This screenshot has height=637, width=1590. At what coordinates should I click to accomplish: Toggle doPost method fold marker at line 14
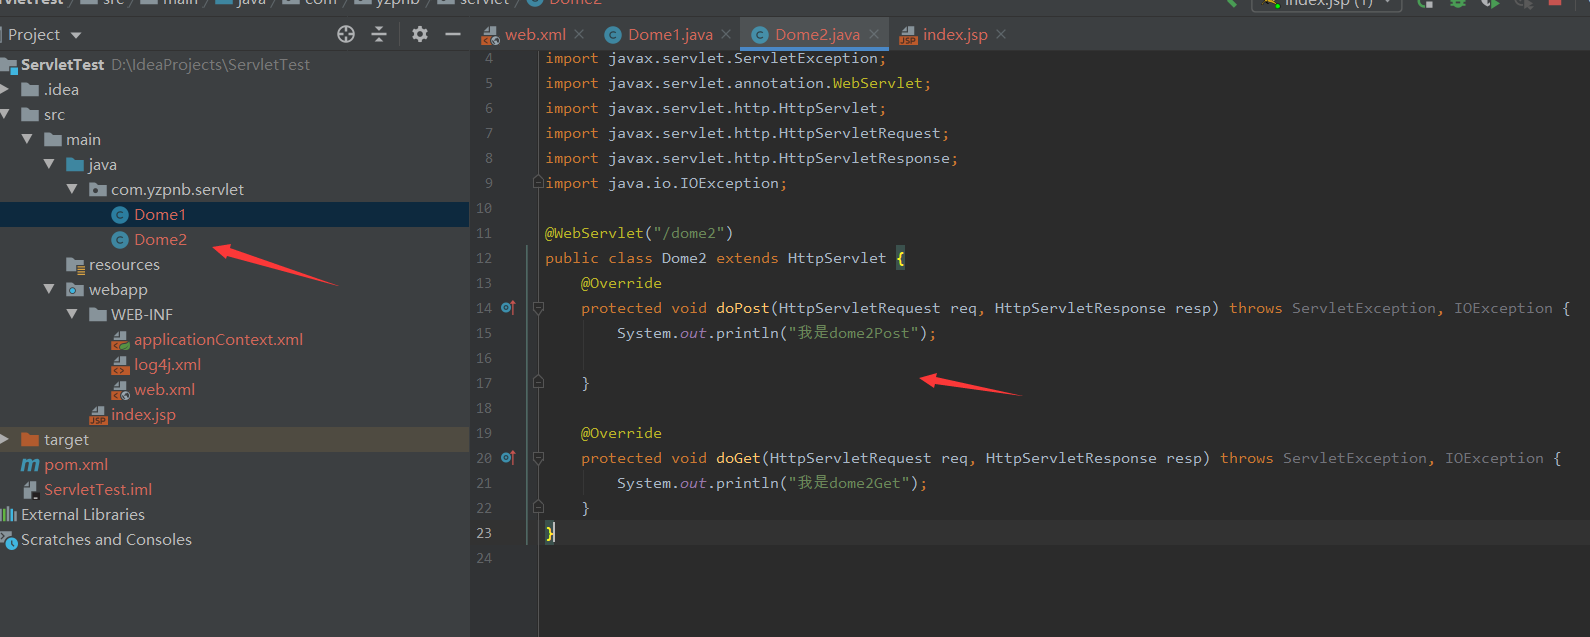pos(538,308)
